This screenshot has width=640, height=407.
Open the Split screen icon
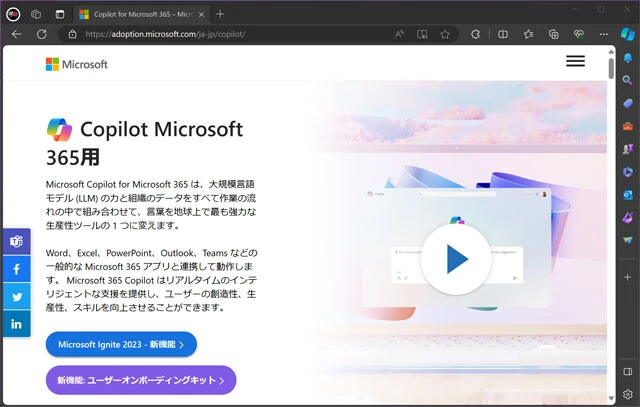coord(503,34)
